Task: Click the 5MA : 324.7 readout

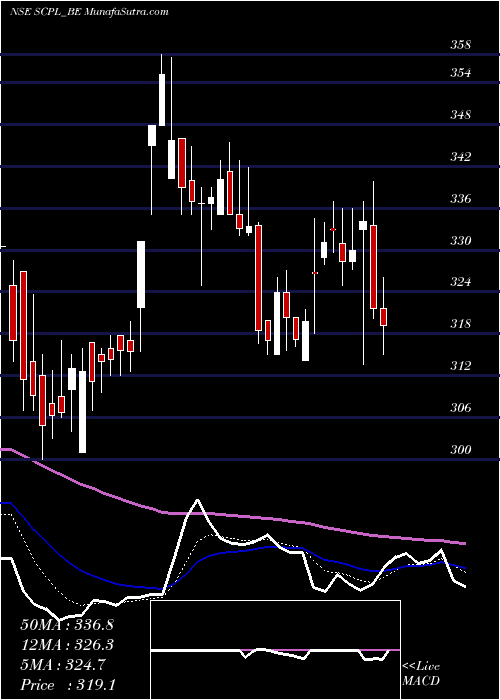Action: point(63,665)
